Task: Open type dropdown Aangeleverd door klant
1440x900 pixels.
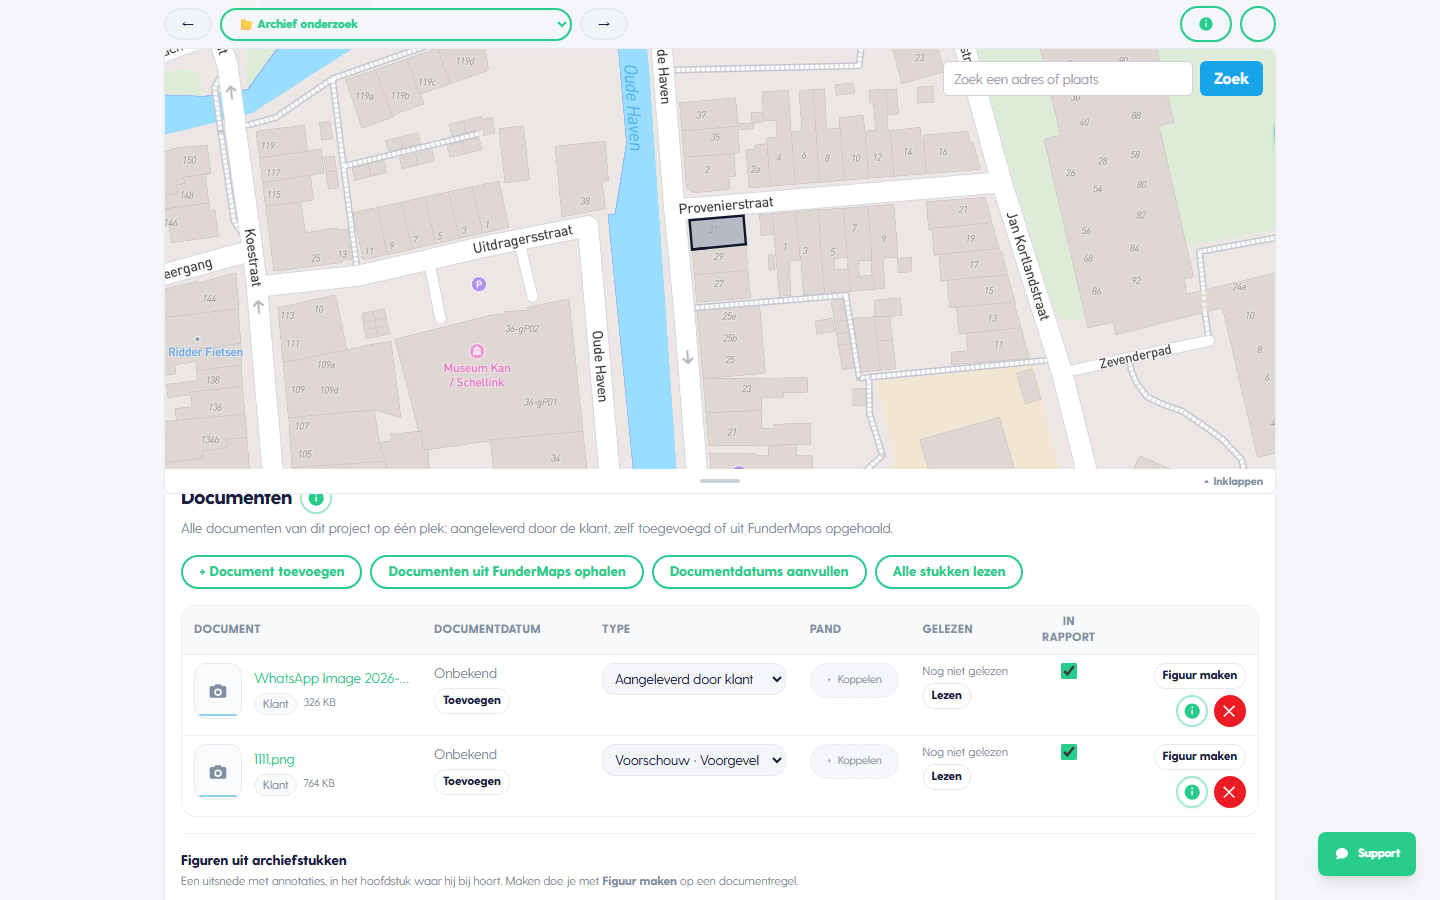Action: pos(694,679)
